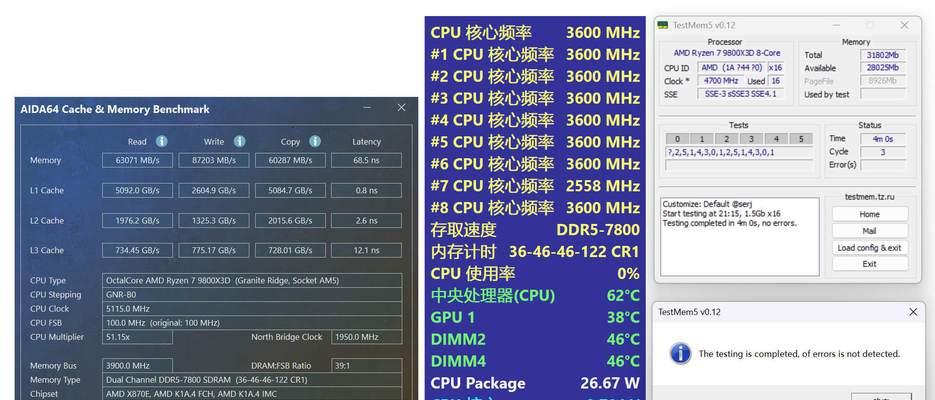Click the empty Used by test field

tap(883, 94)
